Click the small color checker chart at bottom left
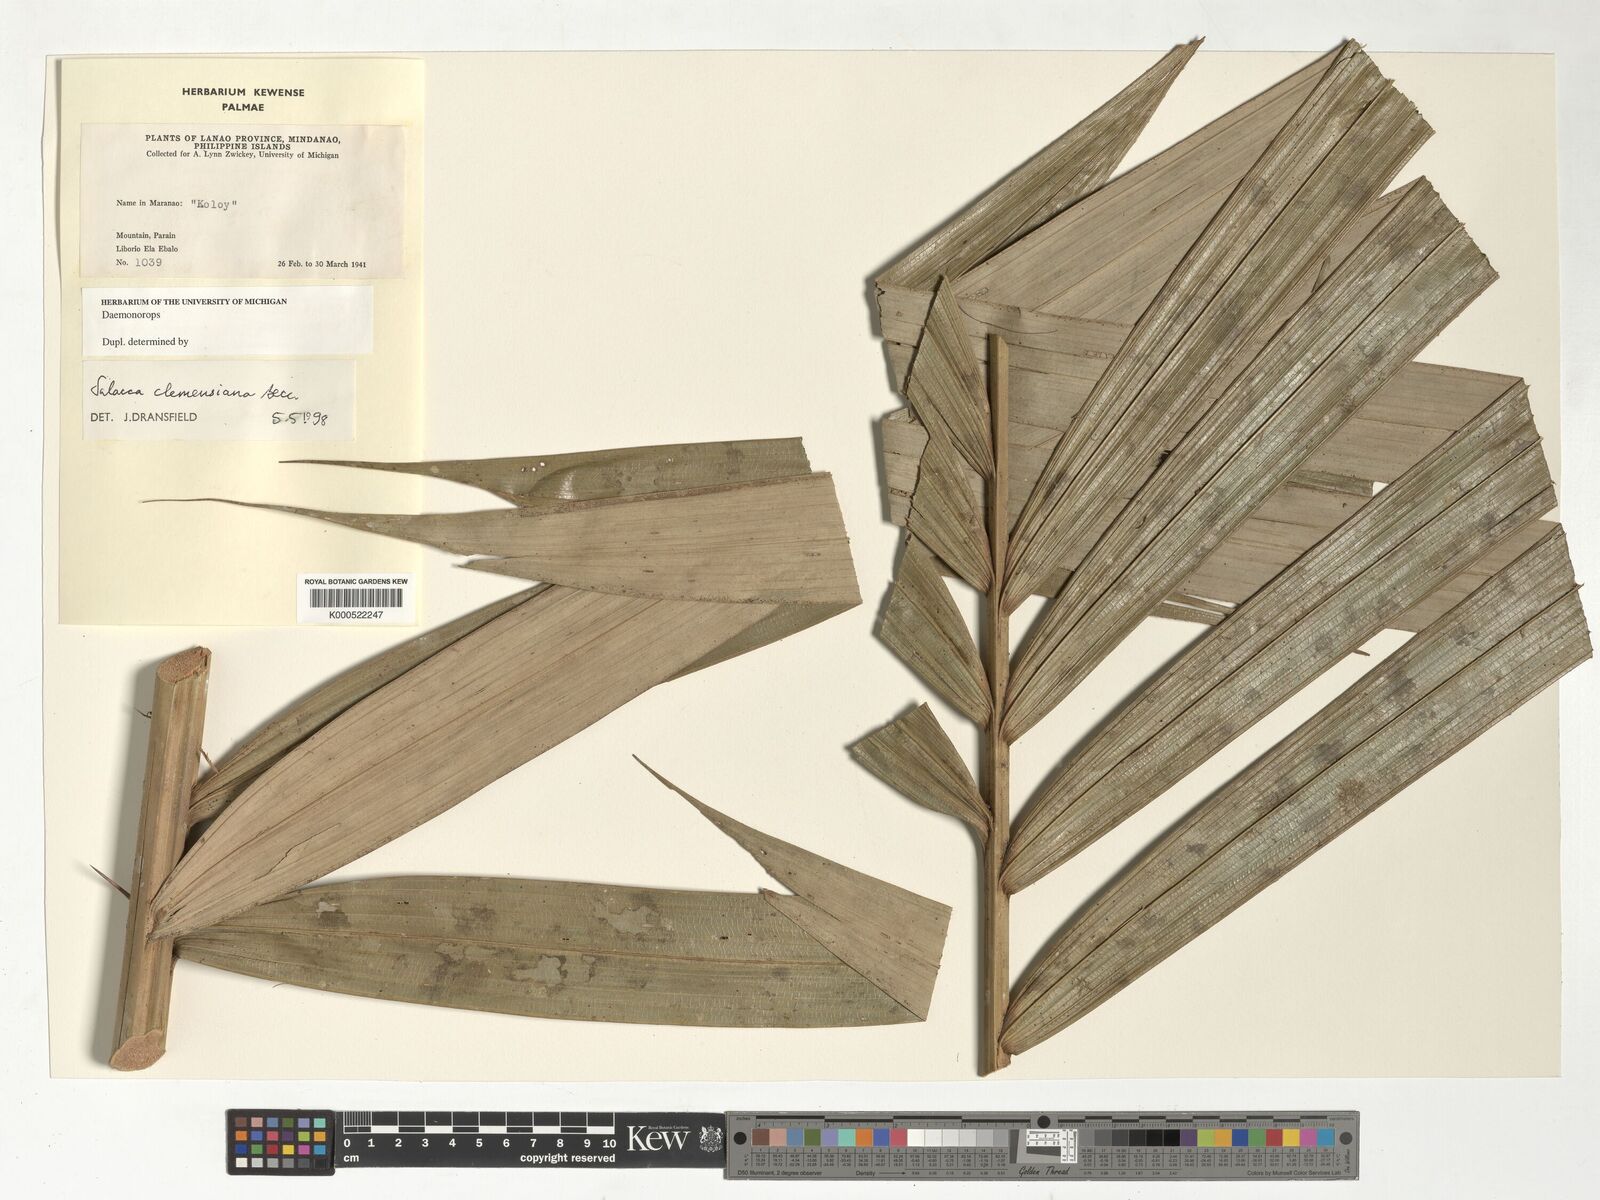 tap(281, 1142)
